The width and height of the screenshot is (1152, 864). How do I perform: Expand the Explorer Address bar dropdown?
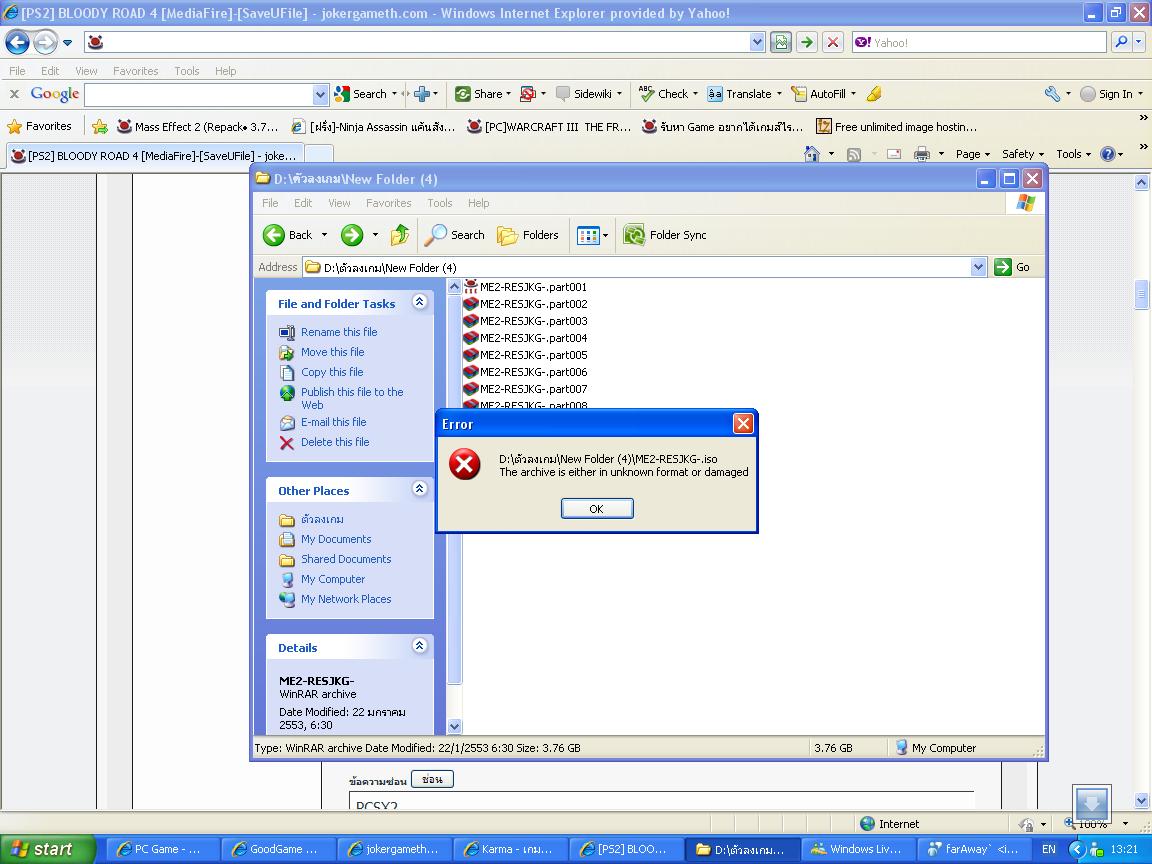pyautogui.click(x=978, y=267)
